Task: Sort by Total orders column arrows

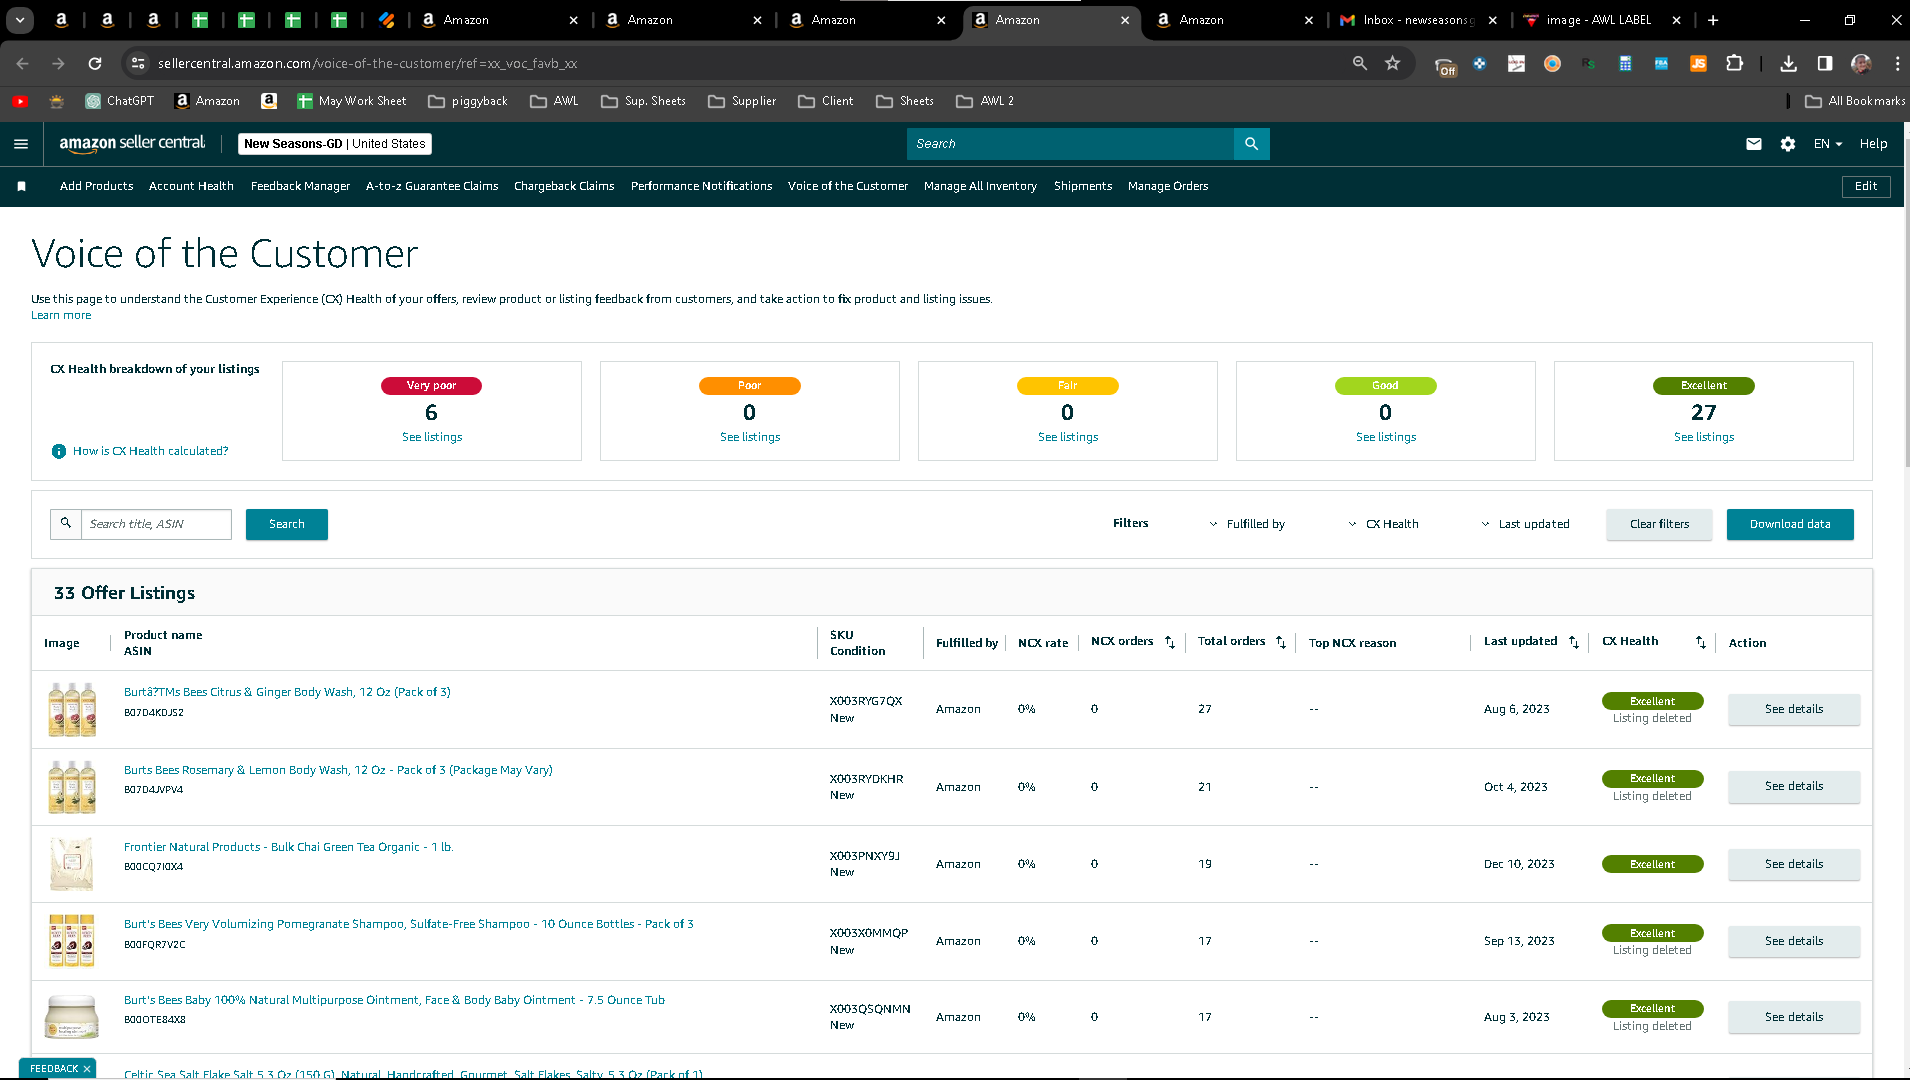Action: (1281, 642)
